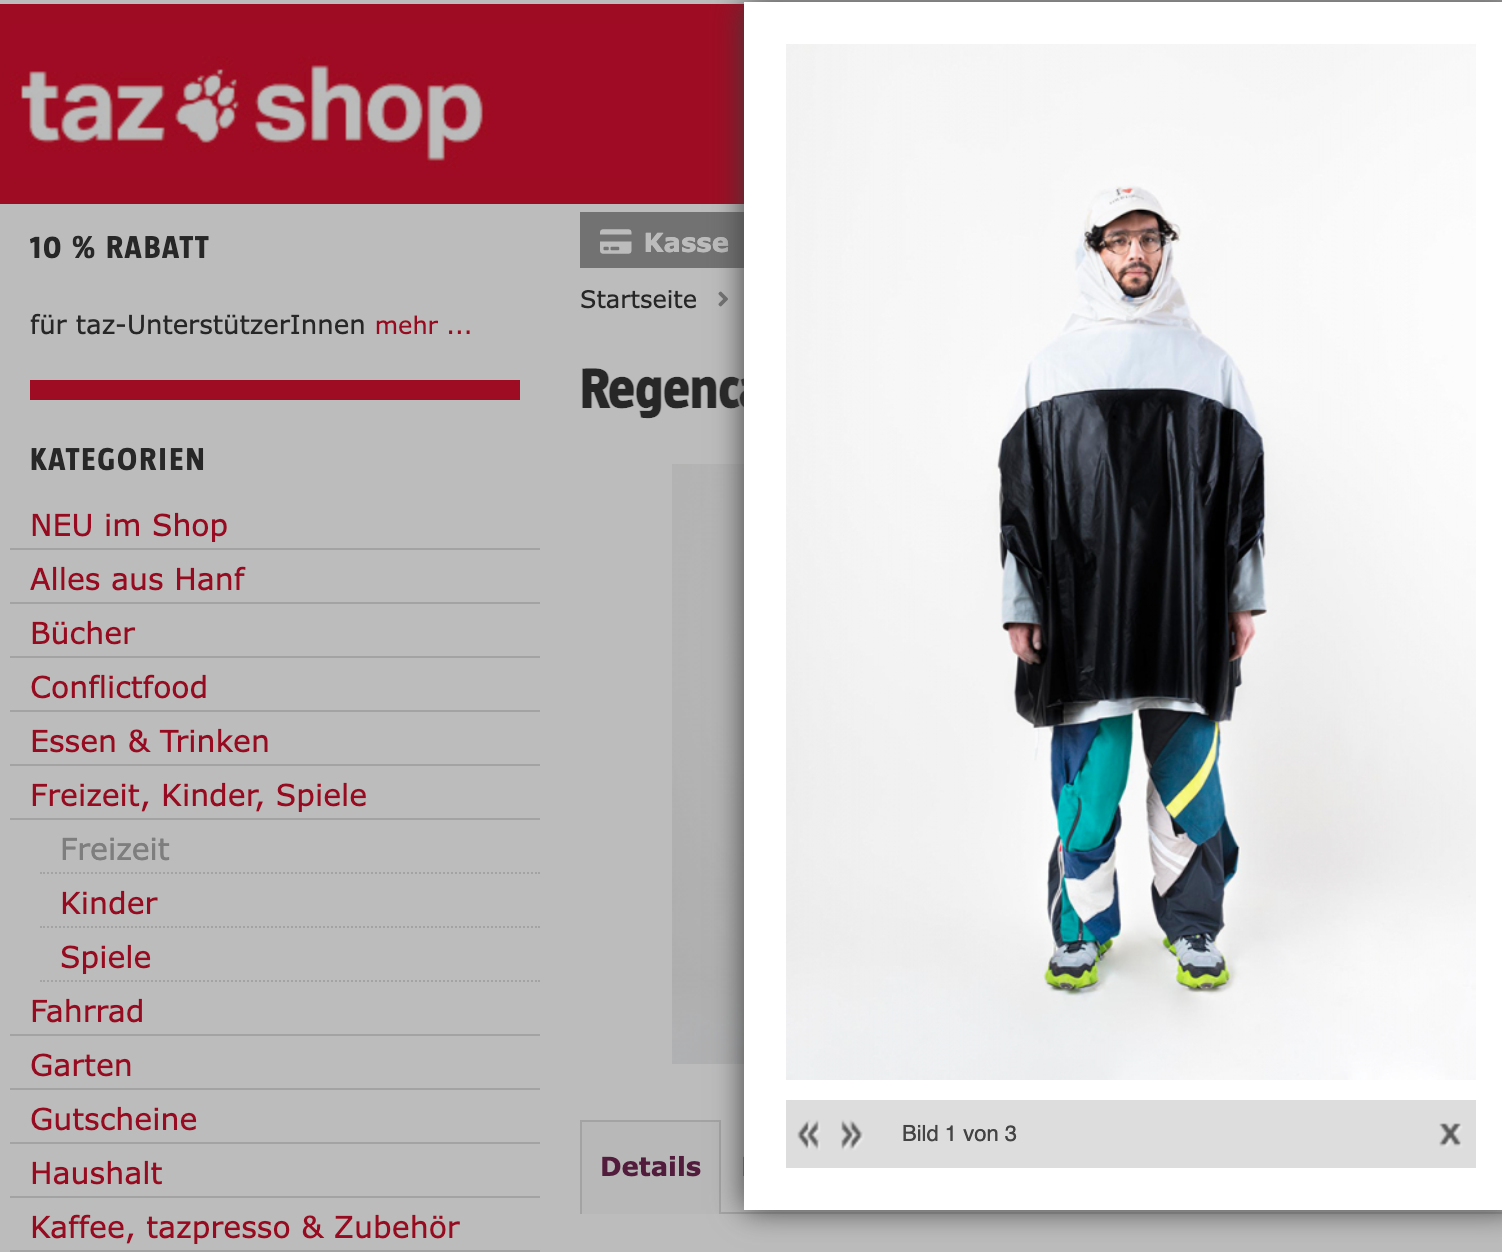1502x1252 pixels.
Task: Select the Freizeit subcategory
Action: pyautogui.click(x=115, y=849)
